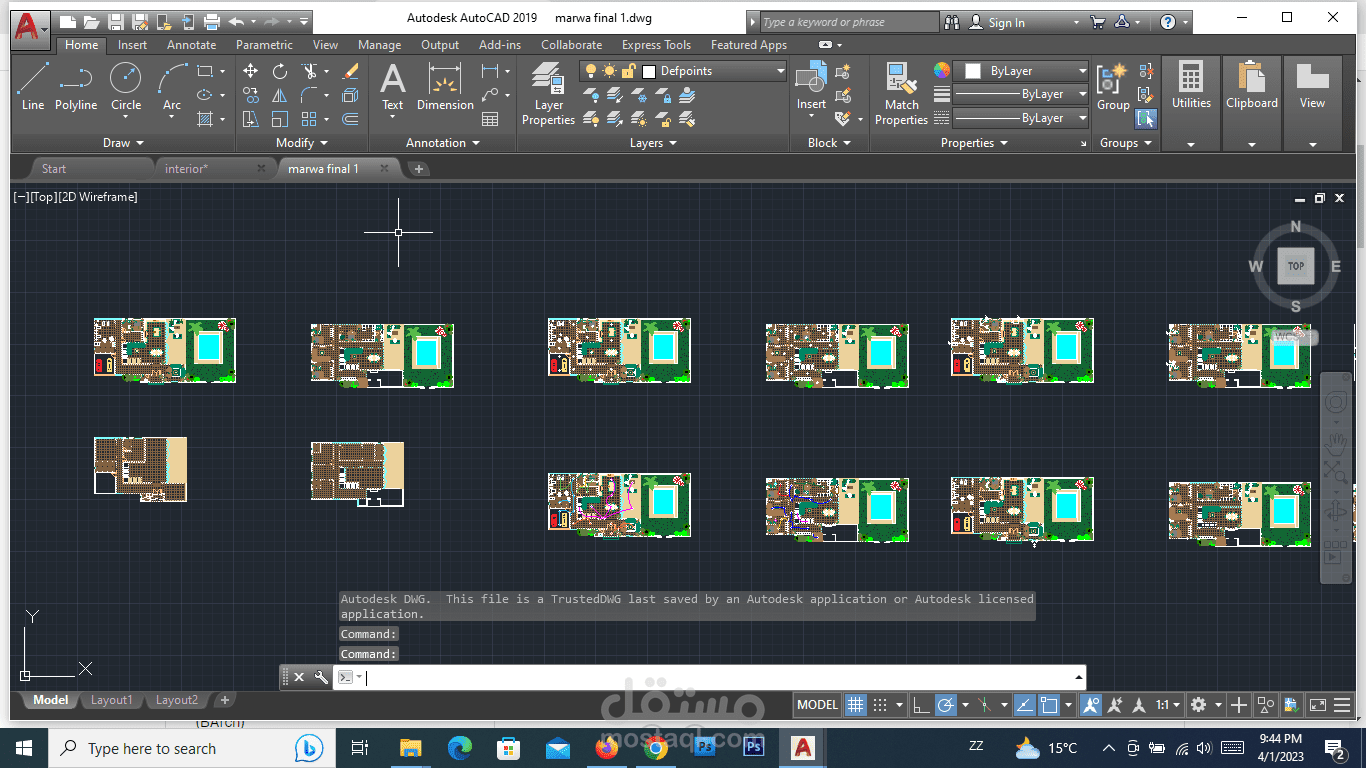Toggle the drawing grid display in status bar
Image resolution: width=1366 pixels, height=768 pixels.
point(855,704)
